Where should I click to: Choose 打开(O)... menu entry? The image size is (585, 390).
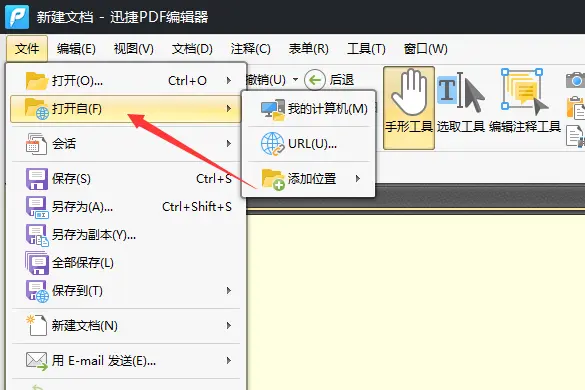point(126,81)
